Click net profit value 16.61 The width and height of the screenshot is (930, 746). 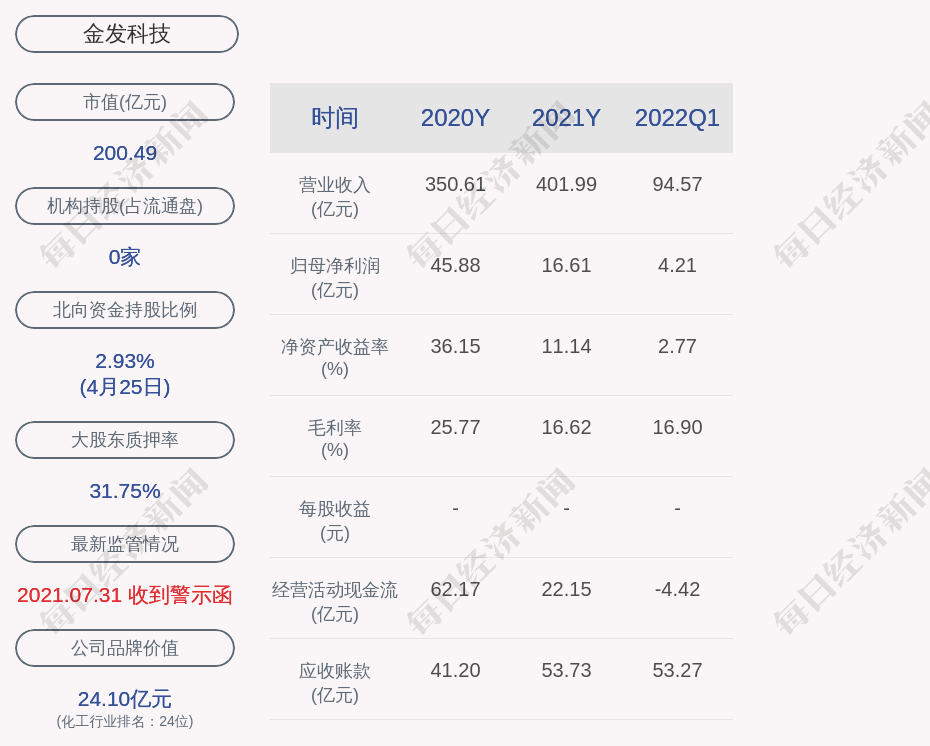[x=566, y=265]
